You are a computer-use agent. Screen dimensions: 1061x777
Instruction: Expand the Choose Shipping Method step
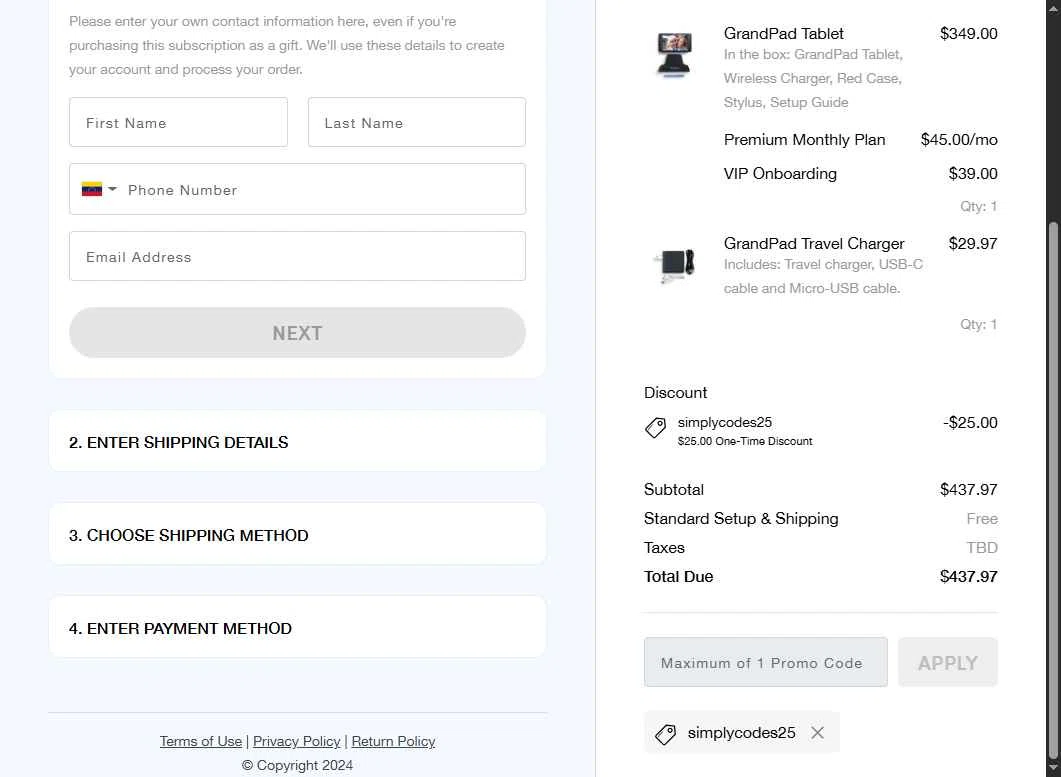coord(297,535)
